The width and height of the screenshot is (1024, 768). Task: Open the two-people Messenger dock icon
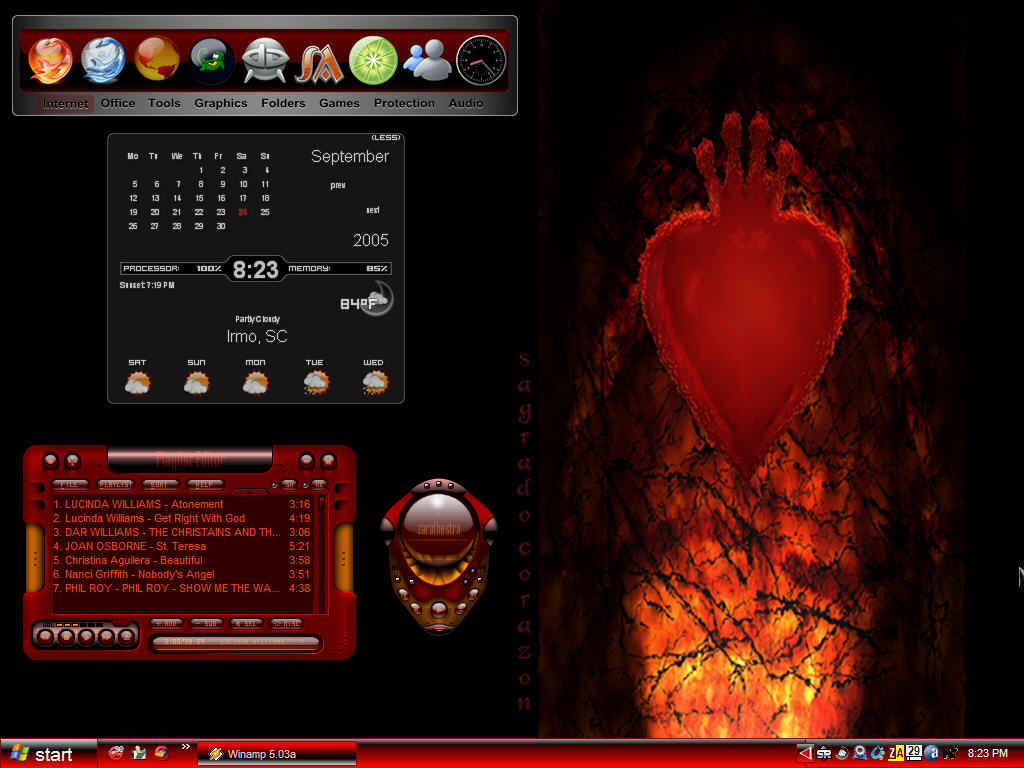pos(427,60)
